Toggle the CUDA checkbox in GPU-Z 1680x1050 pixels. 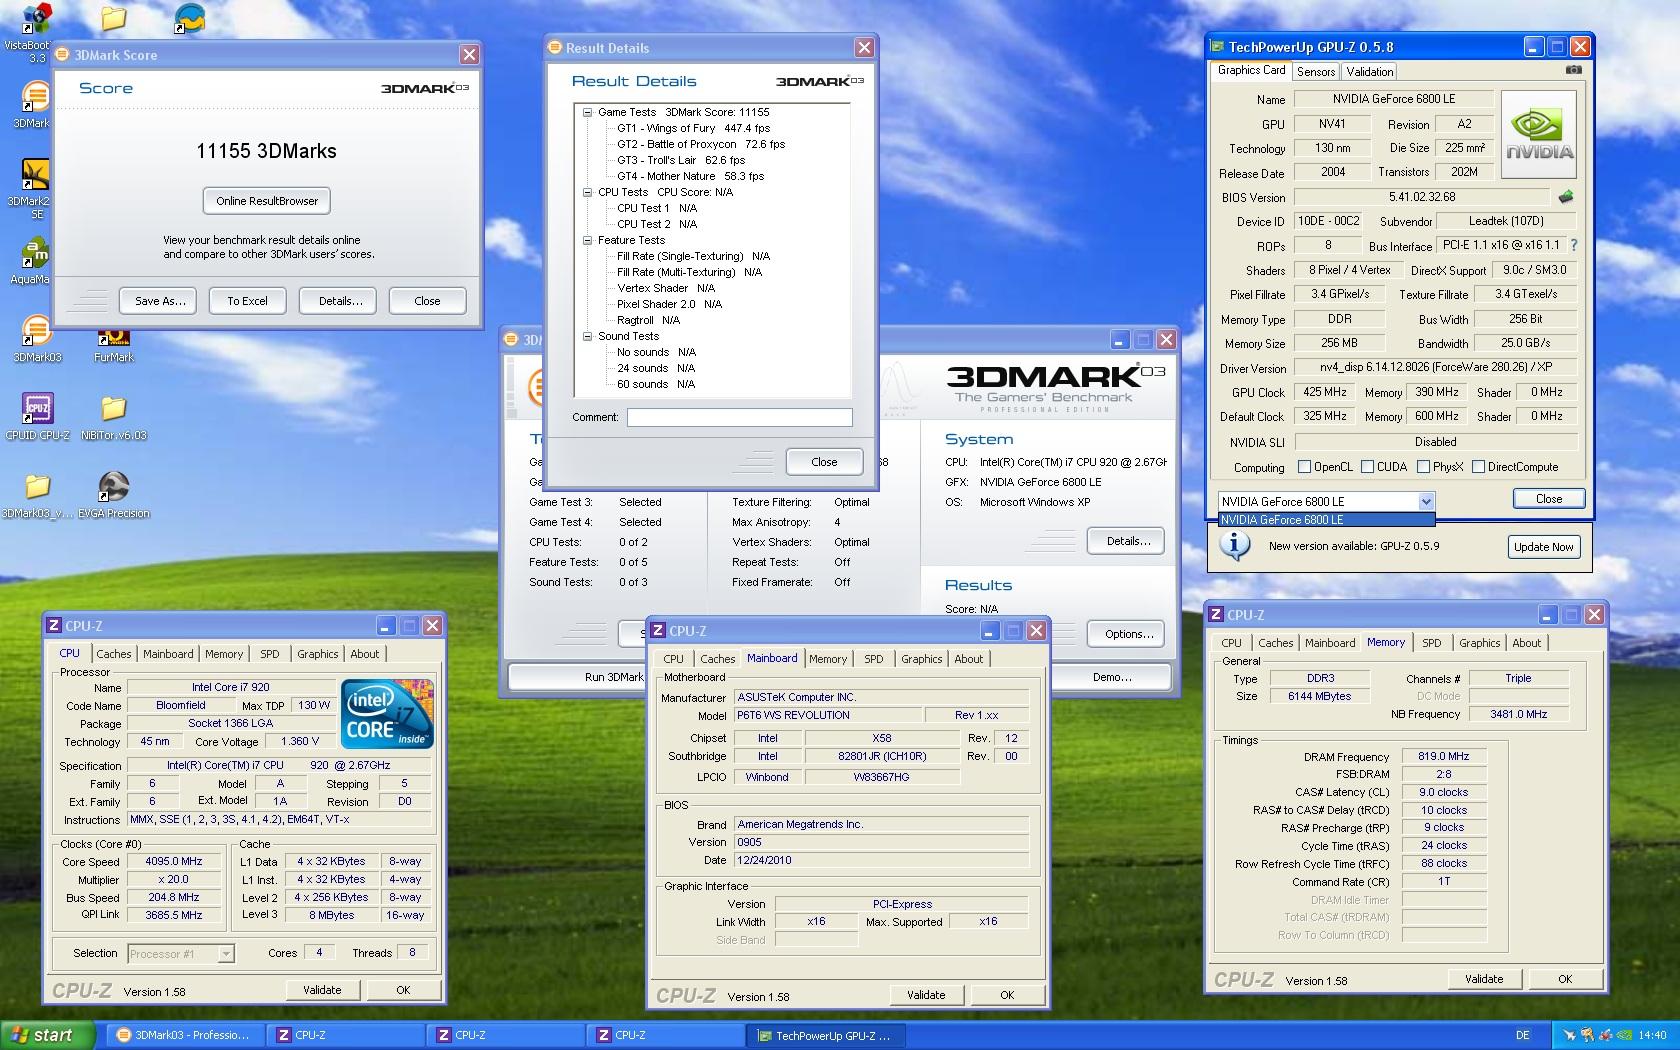point(1367,467)
